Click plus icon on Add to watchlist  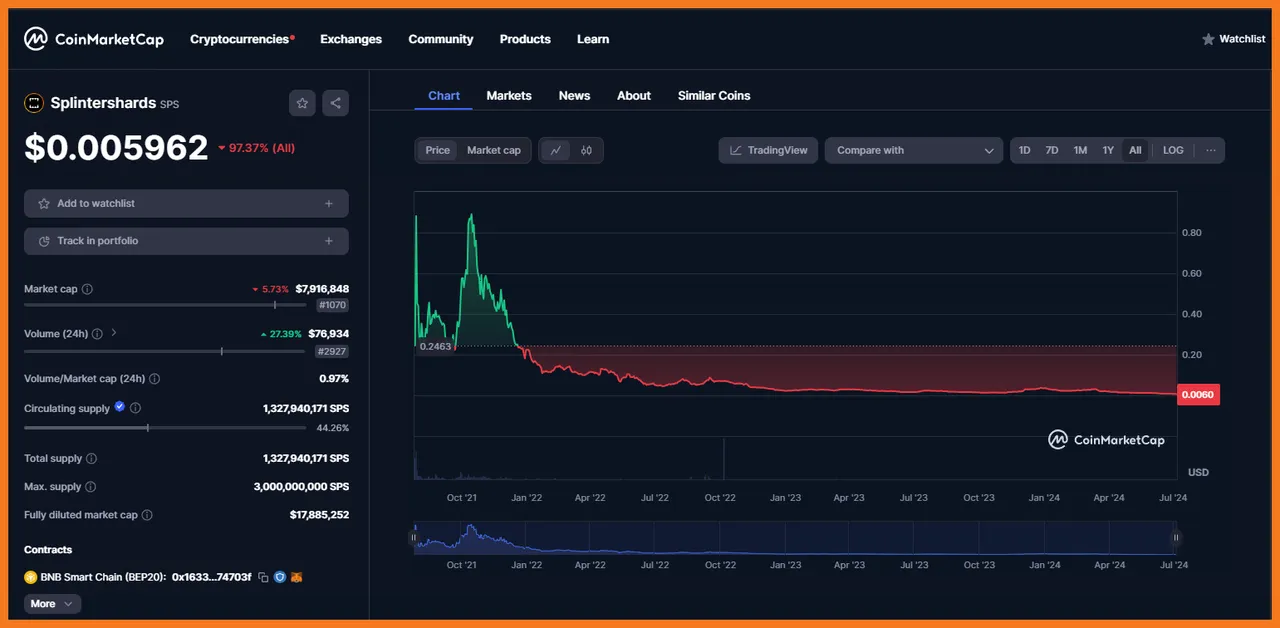tap(329, 203)
